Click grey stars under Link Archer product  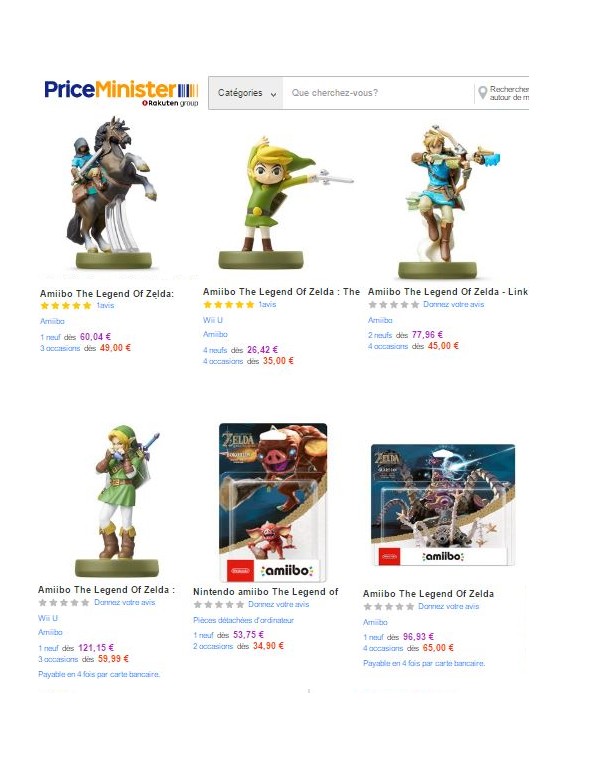394,305
